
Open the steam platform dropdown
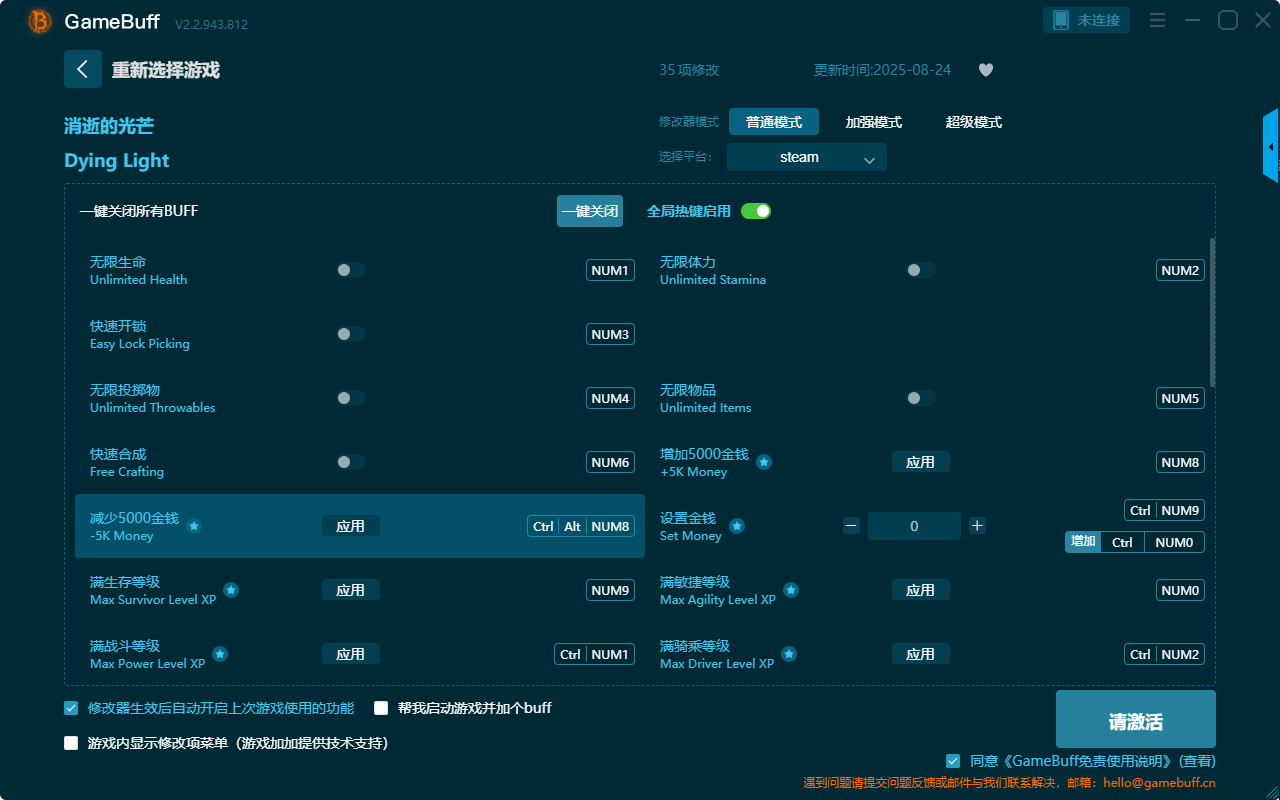(x=807, y=157)
